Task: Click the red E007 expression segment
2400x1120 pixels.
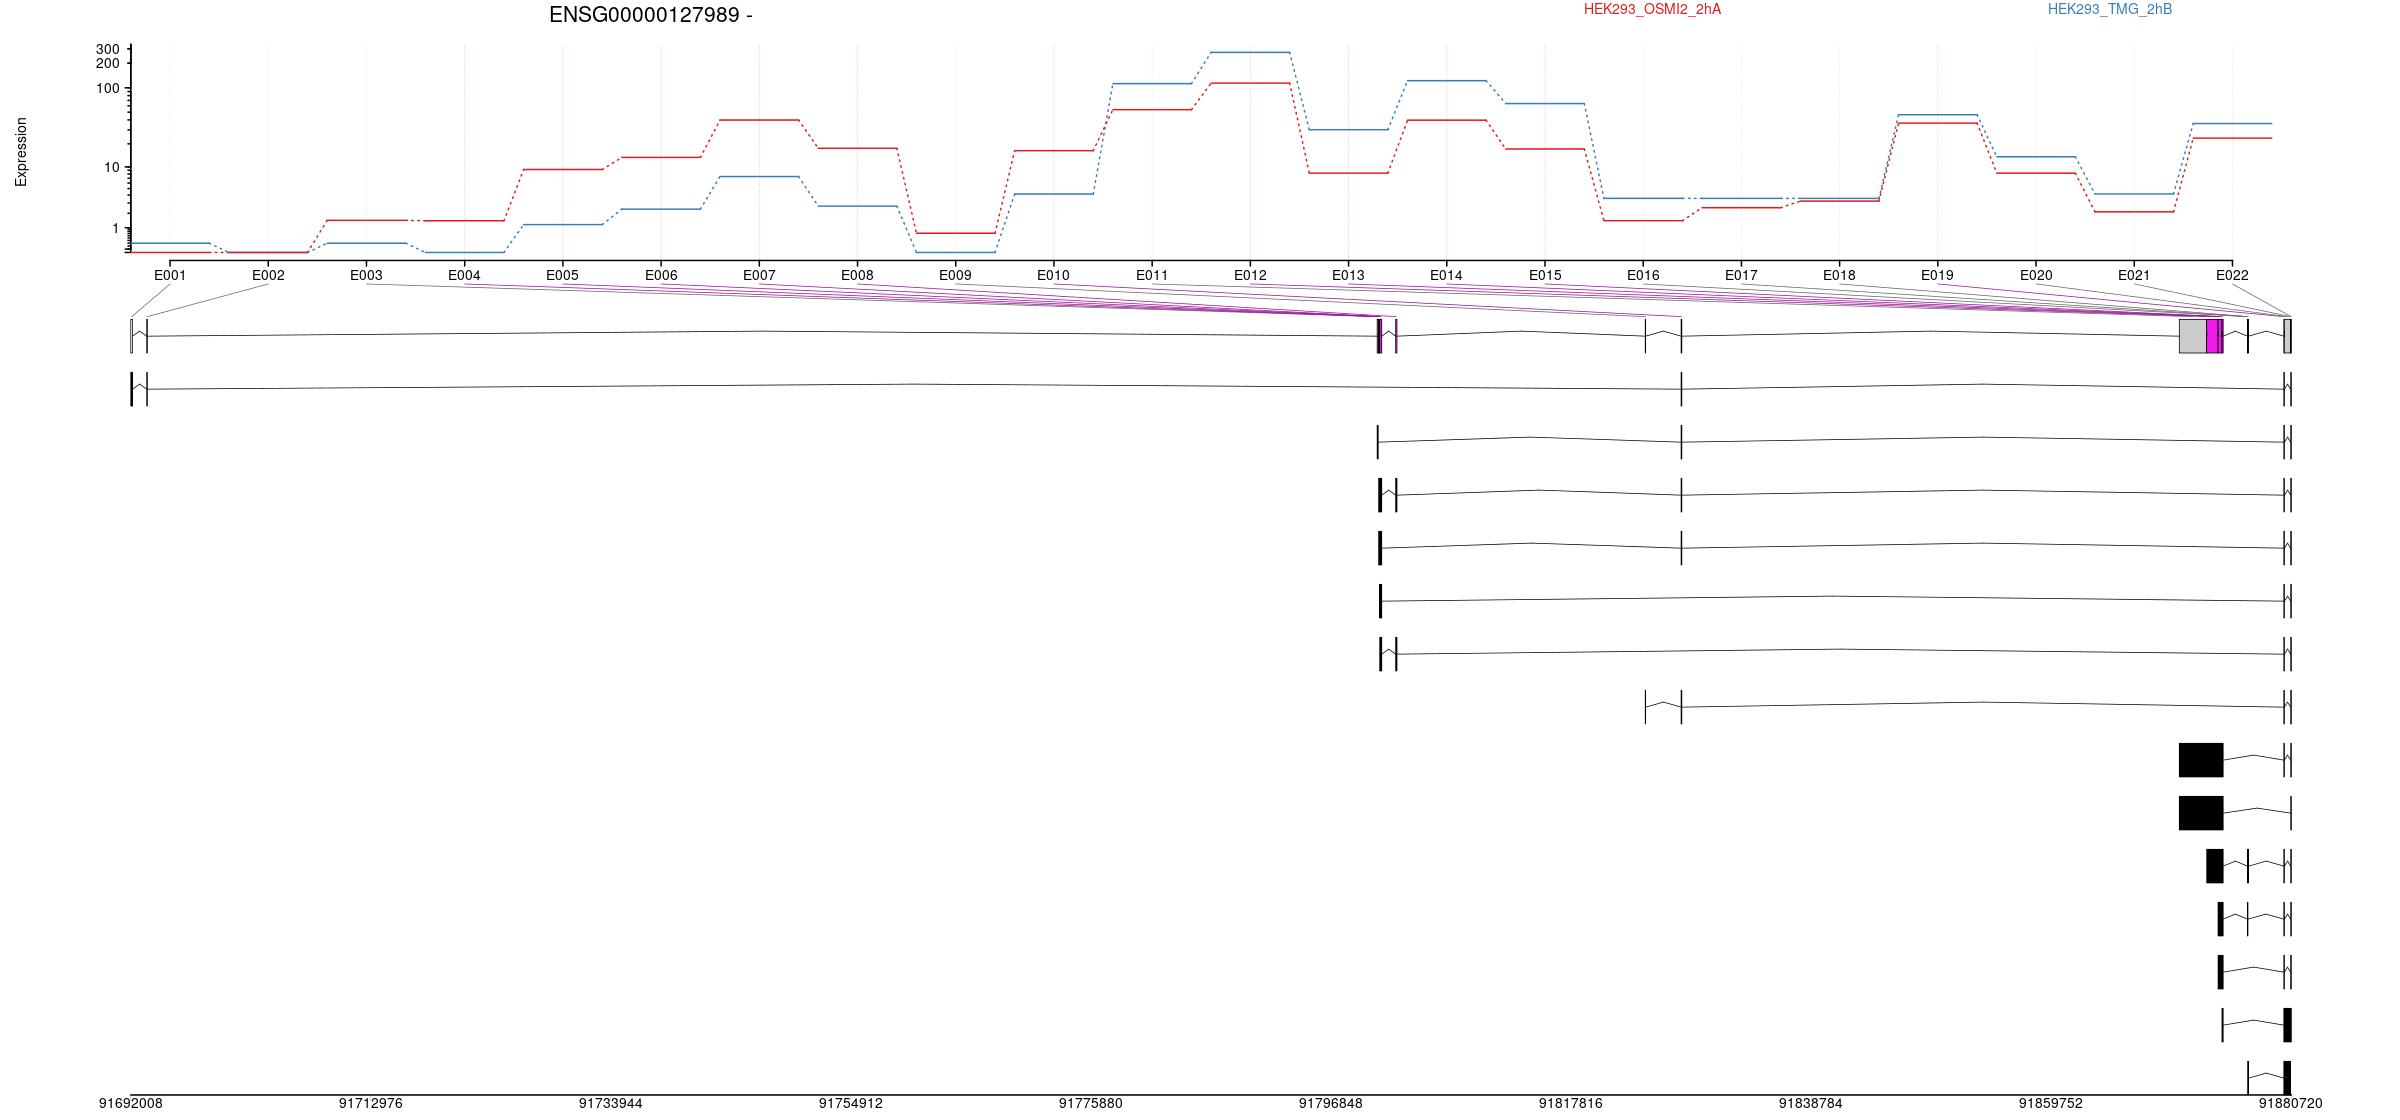Action: pos(759,120)
